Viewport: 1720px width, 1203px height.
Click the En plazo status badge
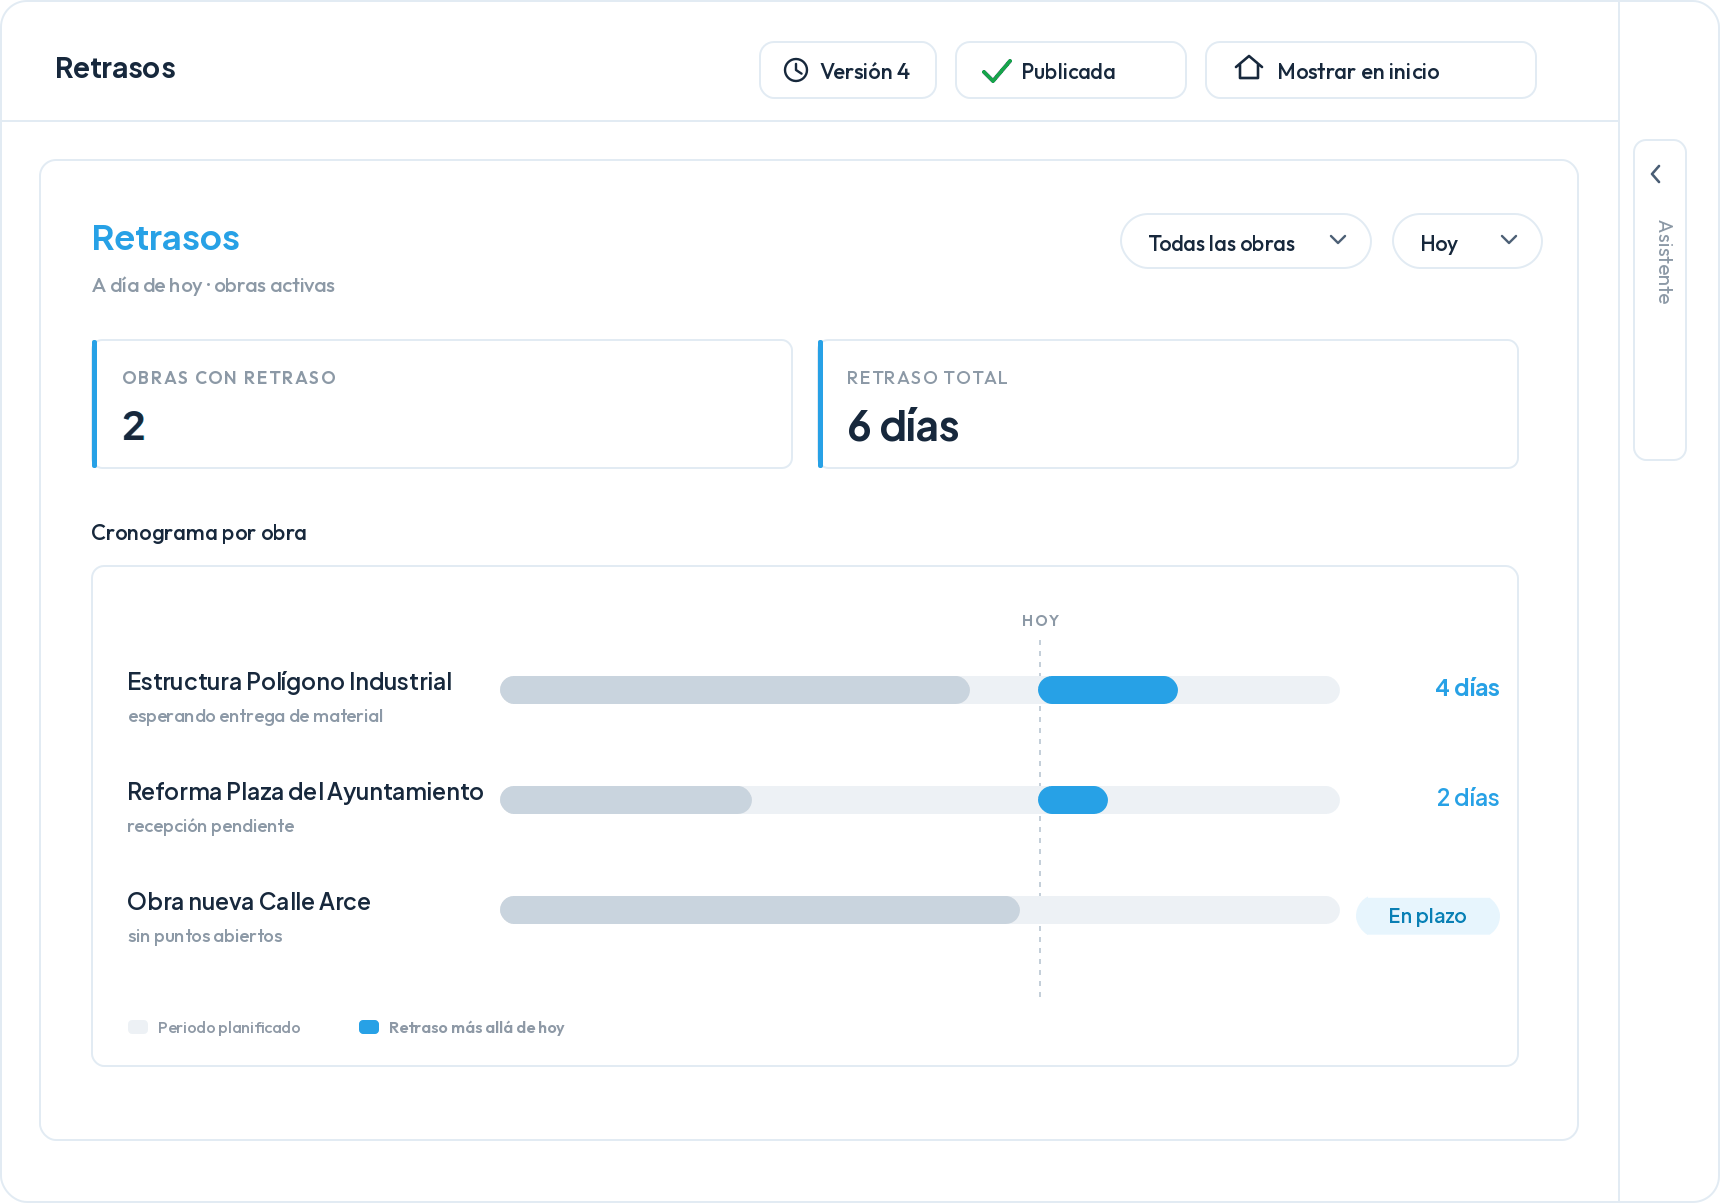(1427, 916)
